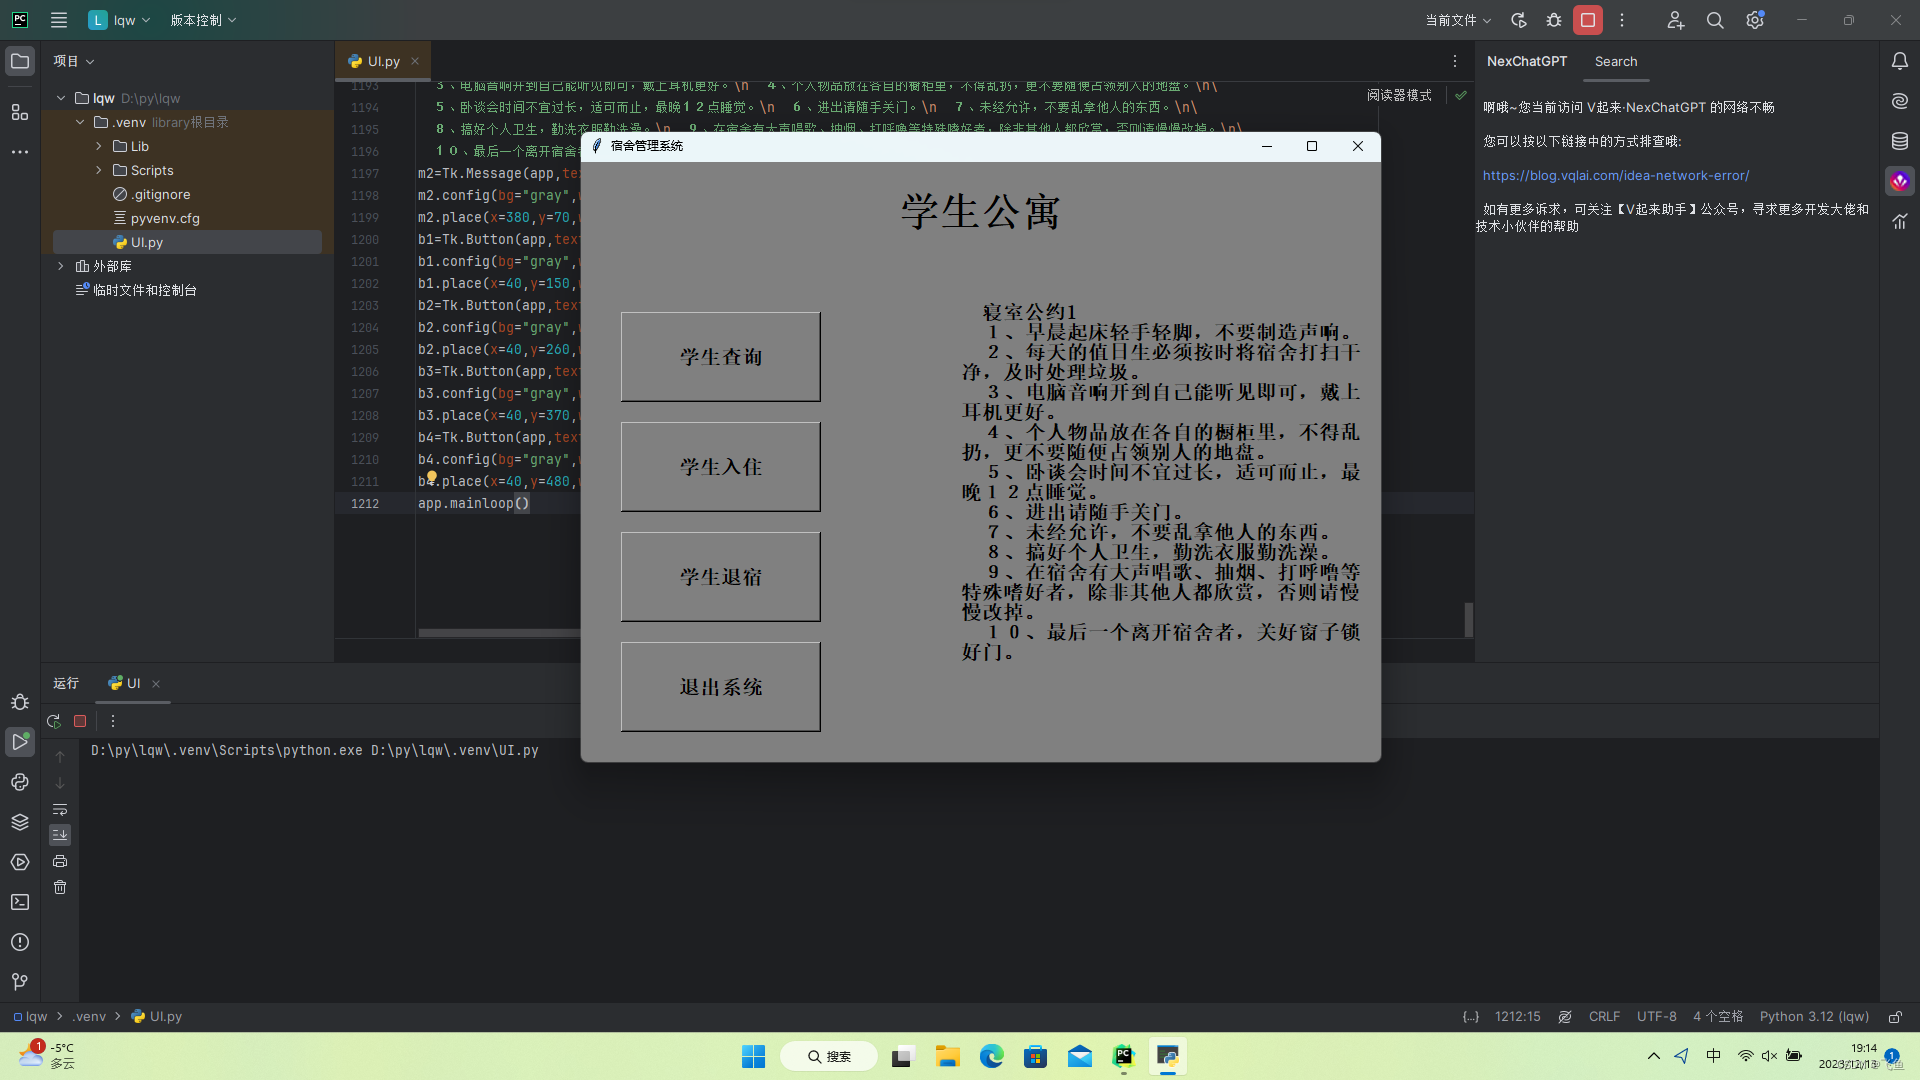Viewport: 1920px width, 1080px height.
Task: Open the Project tool window folder icon
Action: click(x=20, y=61)
